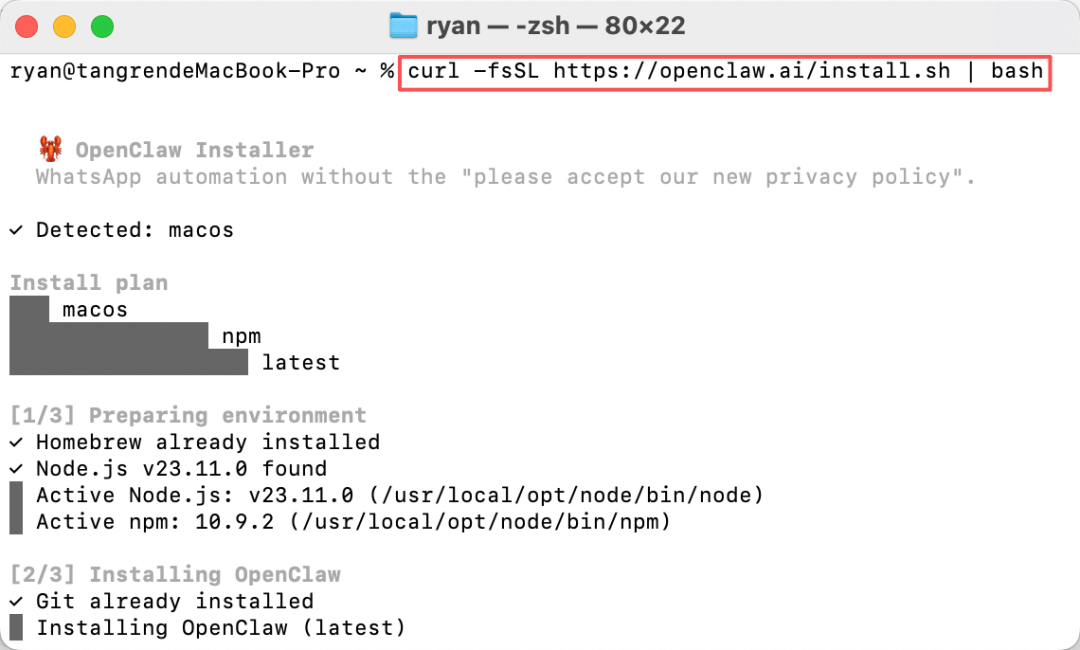Click the checkmark beside Node.js v23.11.0 found

tap(16, 469)
